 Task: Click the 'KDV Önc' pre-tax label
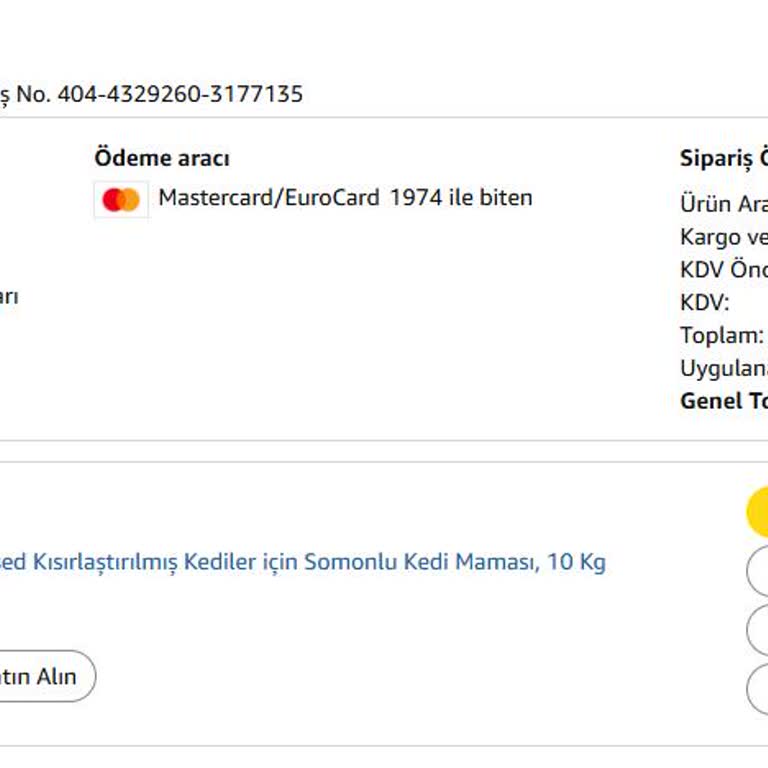click(724, 270)
